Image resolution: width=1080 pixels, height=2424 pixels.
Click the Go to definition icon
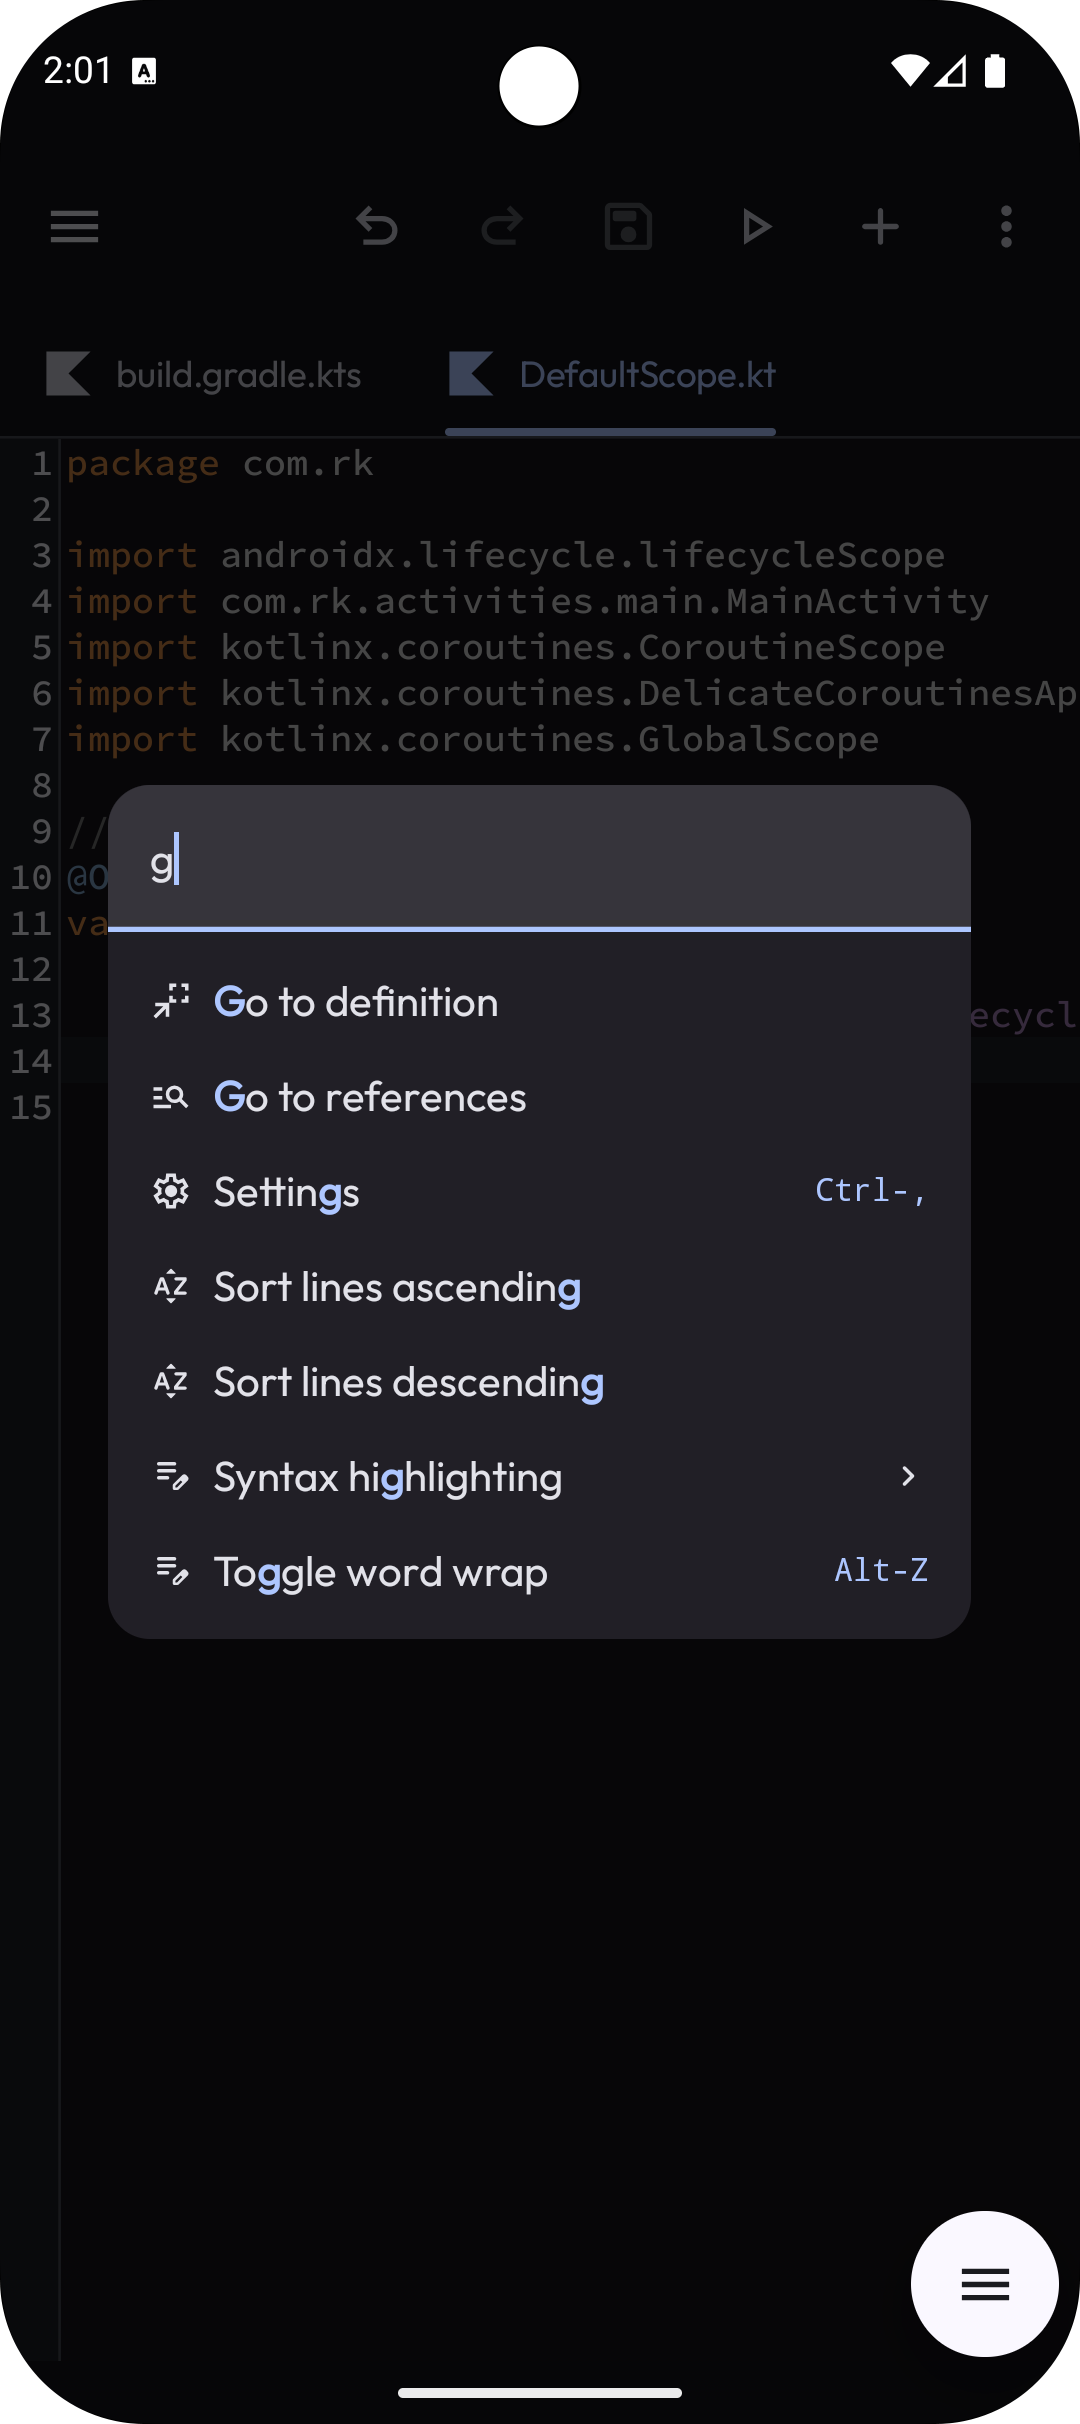coord(171,1001)
